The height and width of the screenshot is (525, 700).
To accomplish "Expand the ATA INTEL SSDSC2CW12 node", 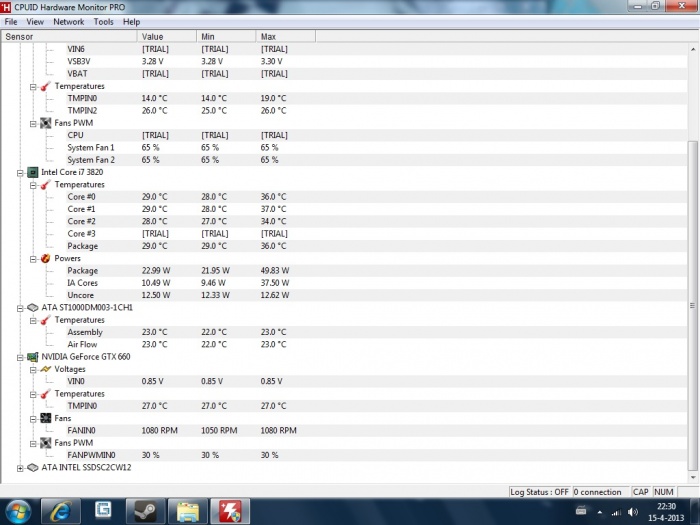I will [x=20, y=468].
